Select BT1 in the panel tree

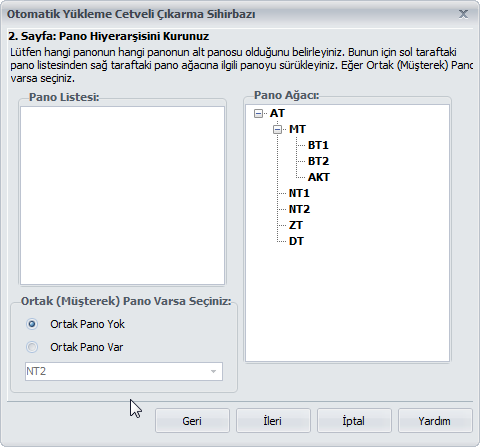coord(318,145)
